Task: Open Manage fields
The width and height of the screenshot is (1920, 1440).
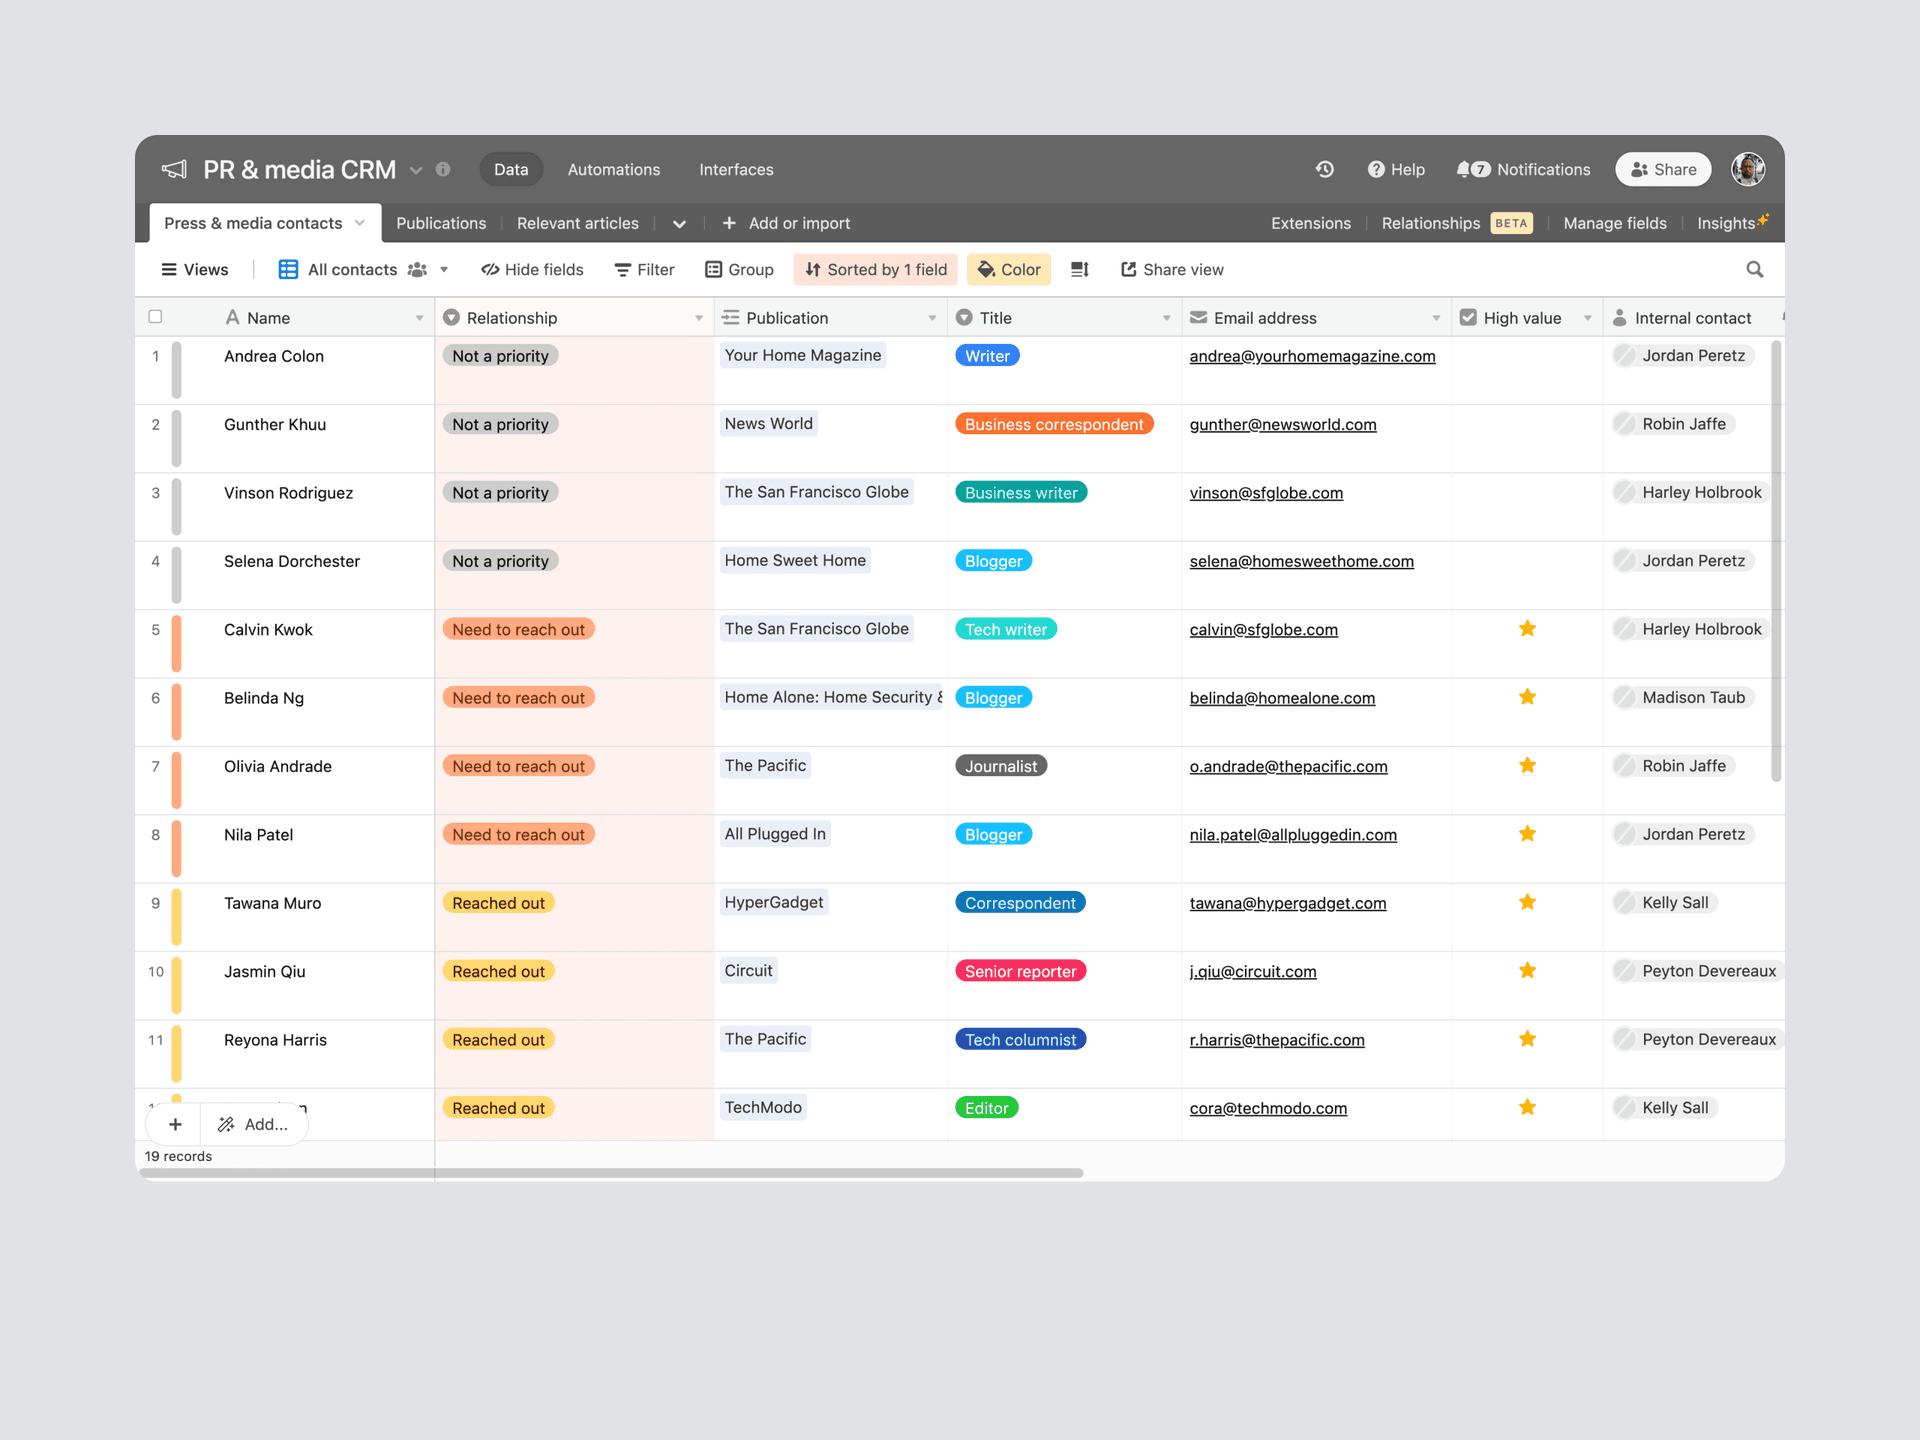Action: tap(1614, 223)
